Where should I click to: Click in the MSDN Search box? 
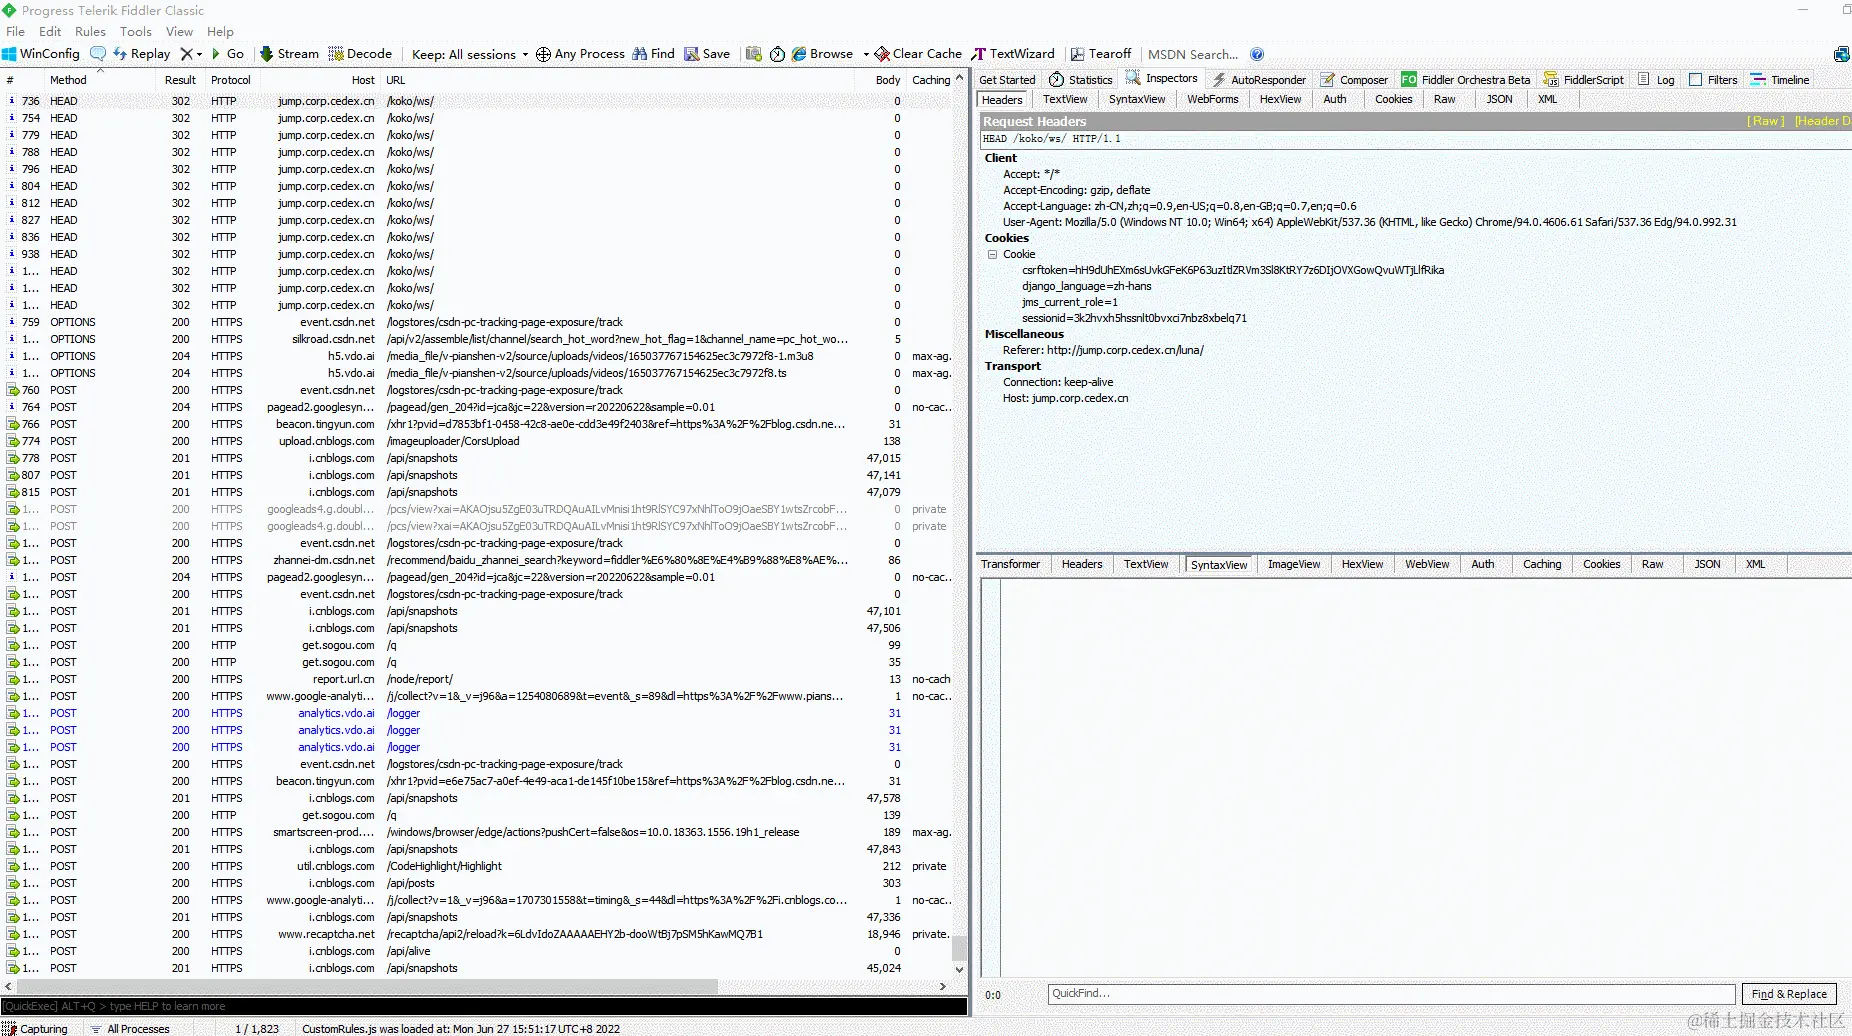1194,54
